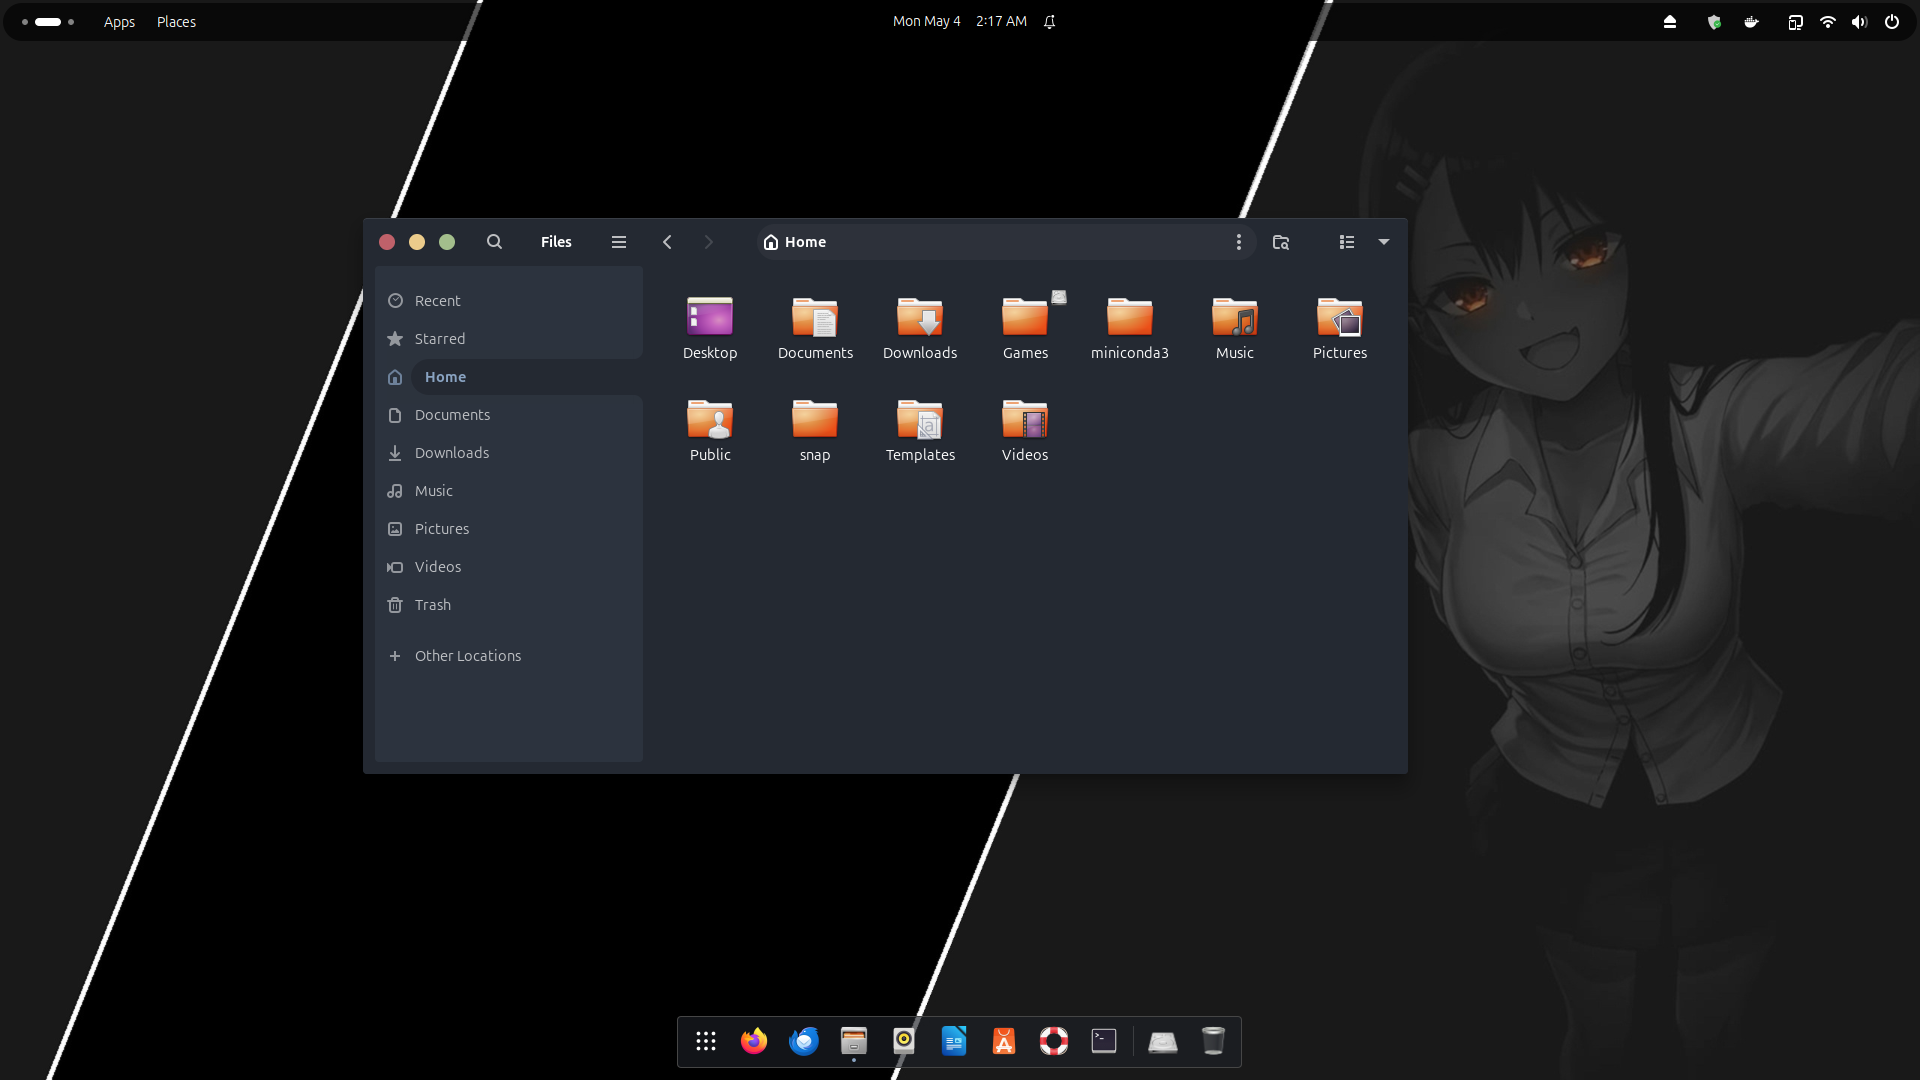This screenshot has width=1920, height=1080.
Task: Click the volume speaker icon
Action: (x=1859, y=21)
